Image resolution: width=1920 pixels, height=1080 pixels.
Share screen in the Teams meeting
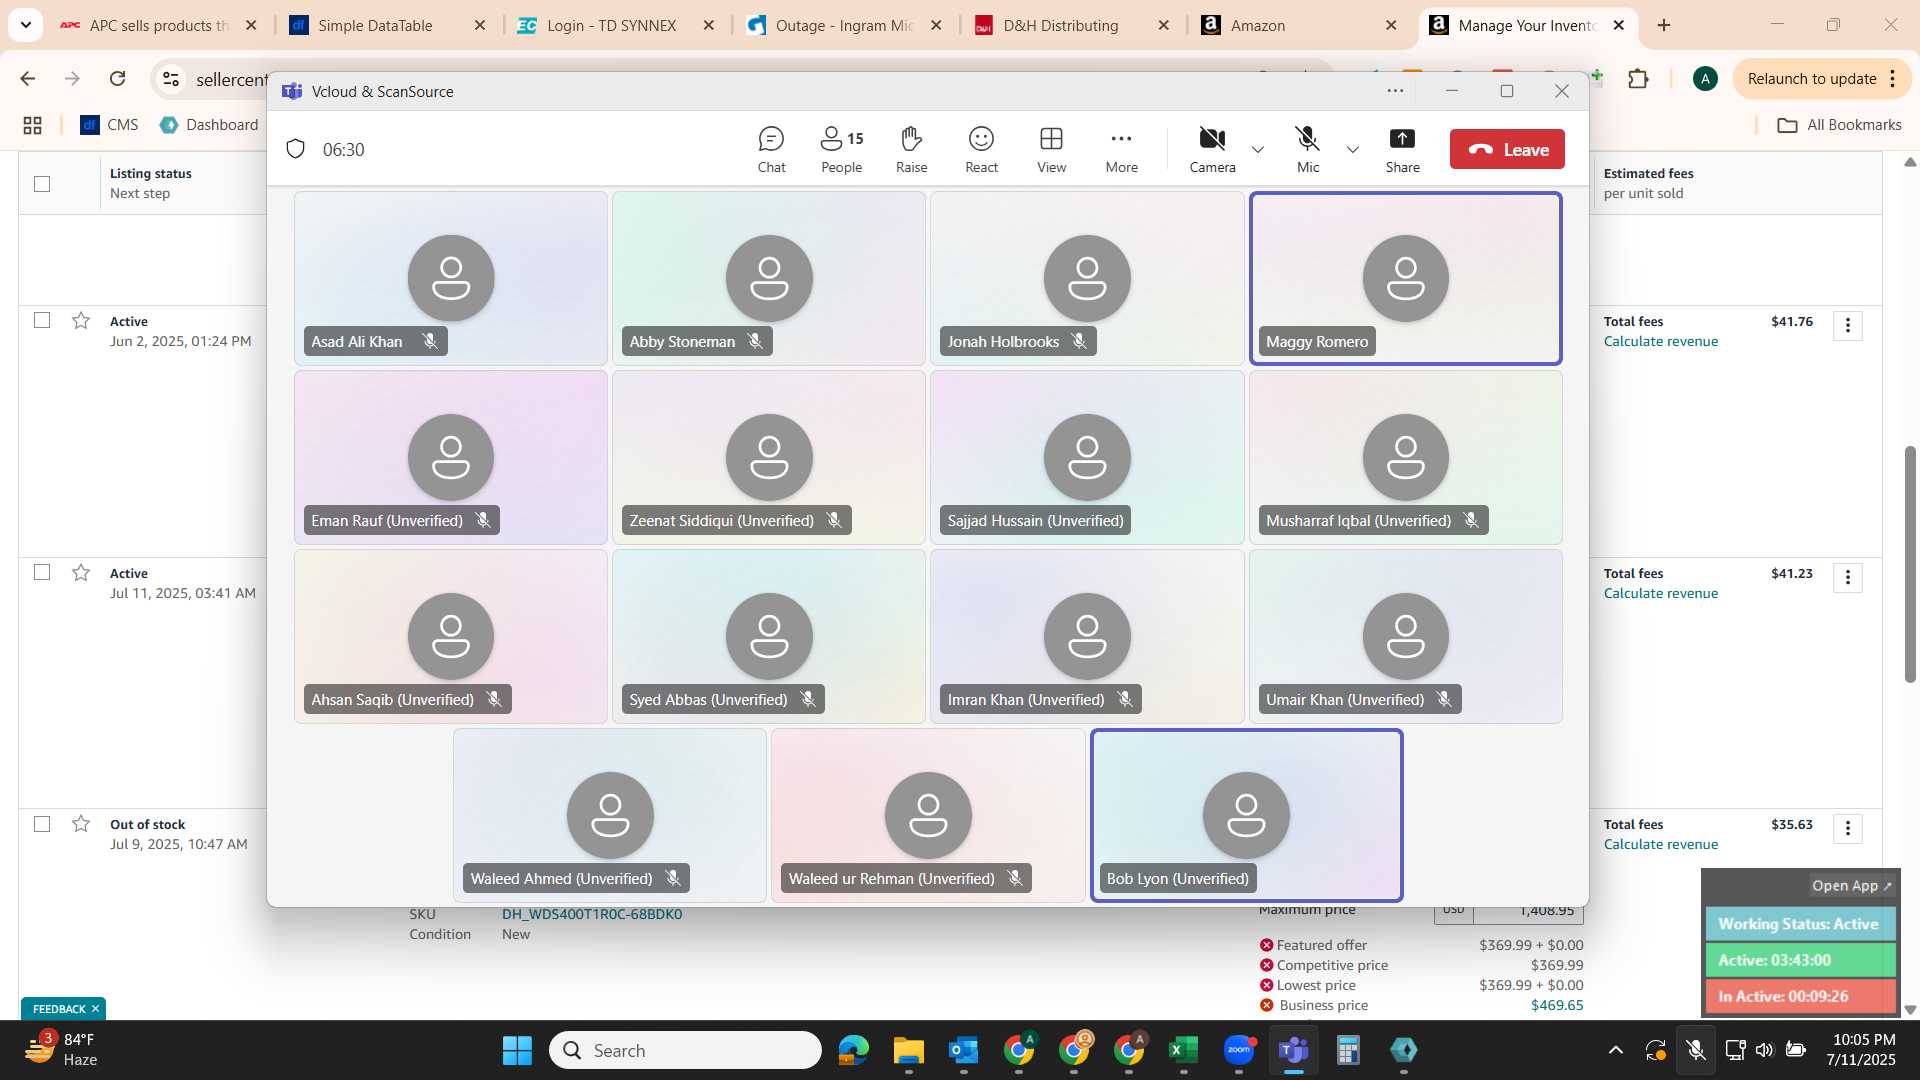(1402, 150)
